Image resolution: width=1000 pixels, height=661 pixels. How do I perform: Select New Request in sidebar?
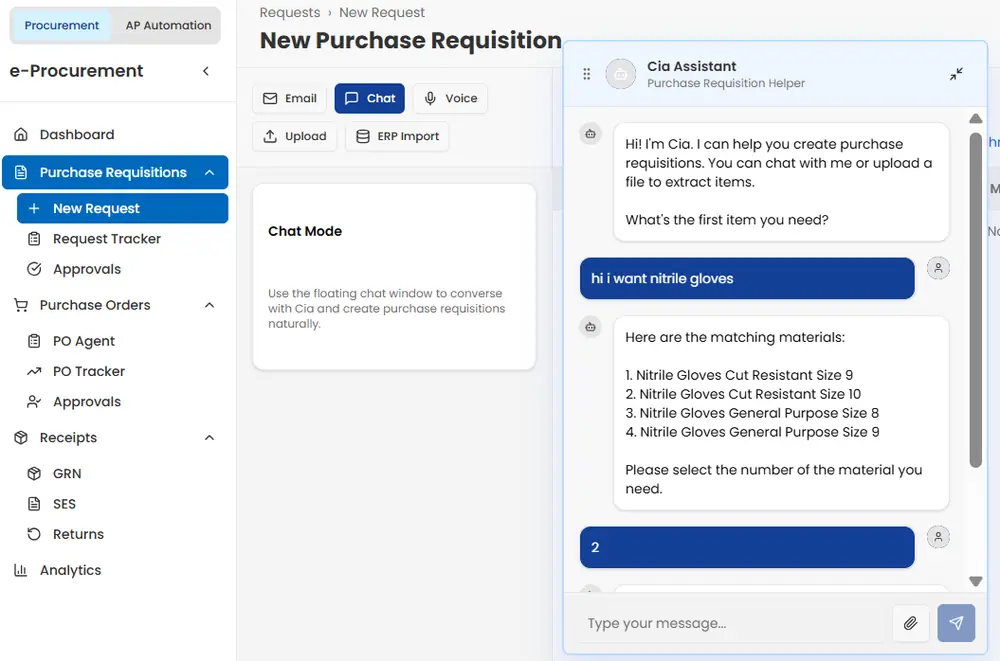point(122,209)
